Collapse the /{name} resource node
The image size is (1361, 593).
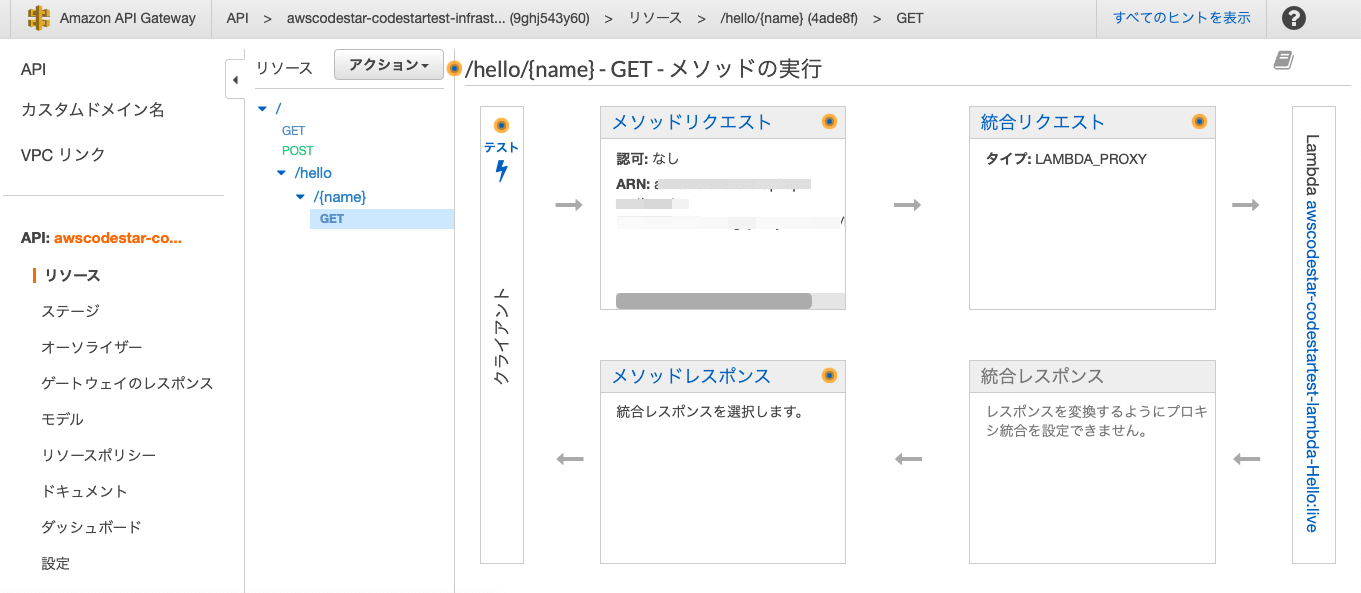tap(300, 197)
